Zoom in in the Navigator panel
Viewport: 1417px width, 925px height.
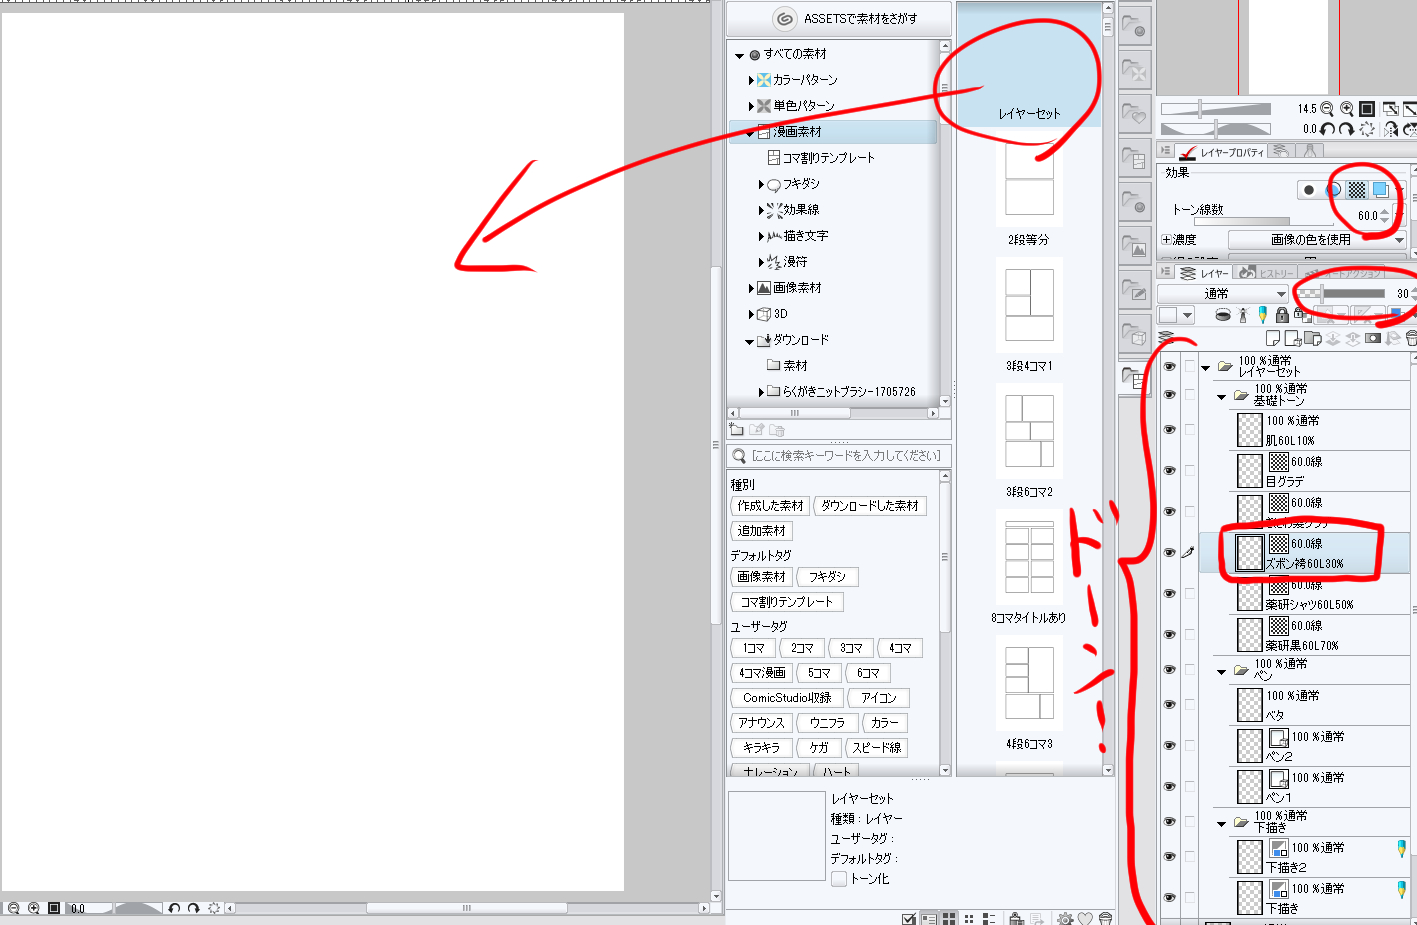[1347, 109]
